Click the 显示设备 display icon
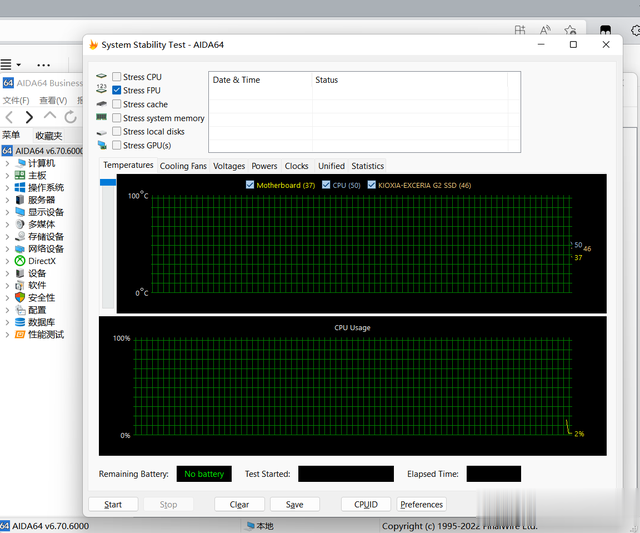640x533 pixels. [20, 212]
